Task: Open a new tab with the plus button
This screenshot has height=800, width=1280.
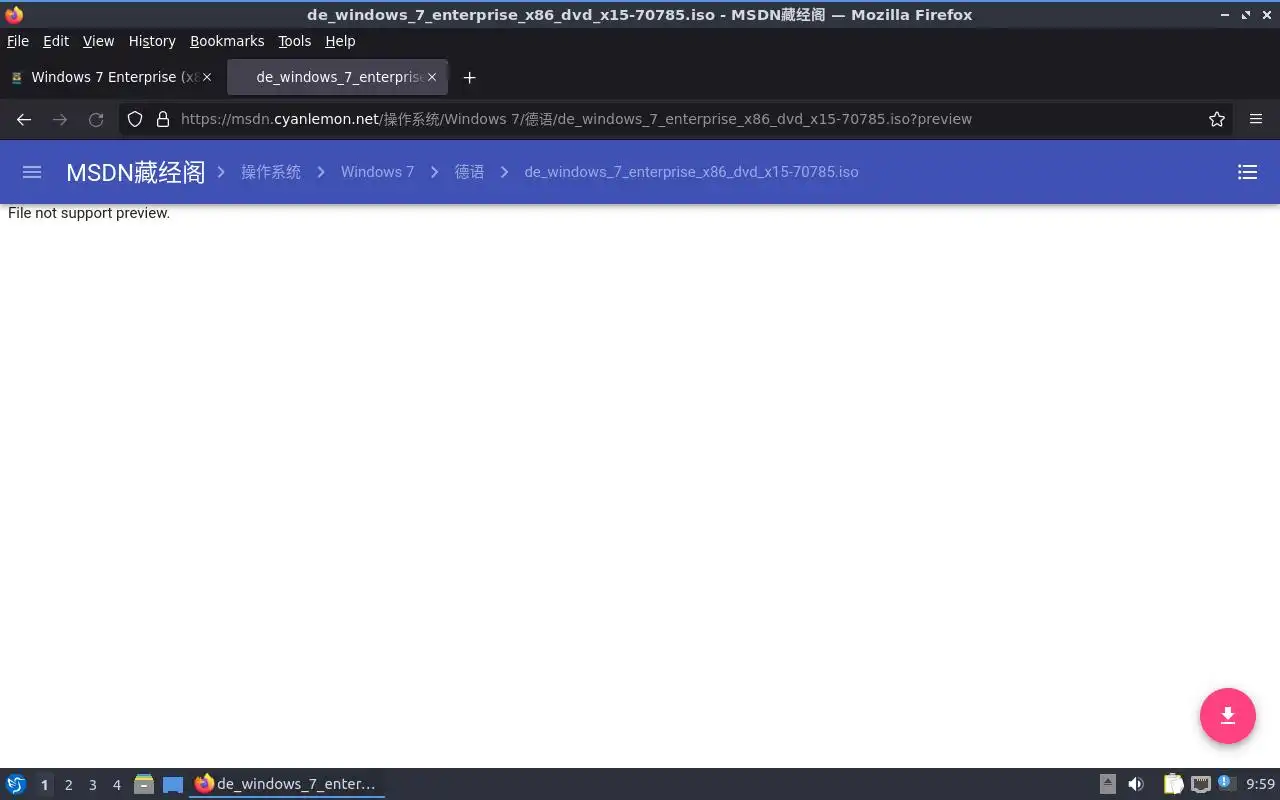Action: [x=470, y=77]
